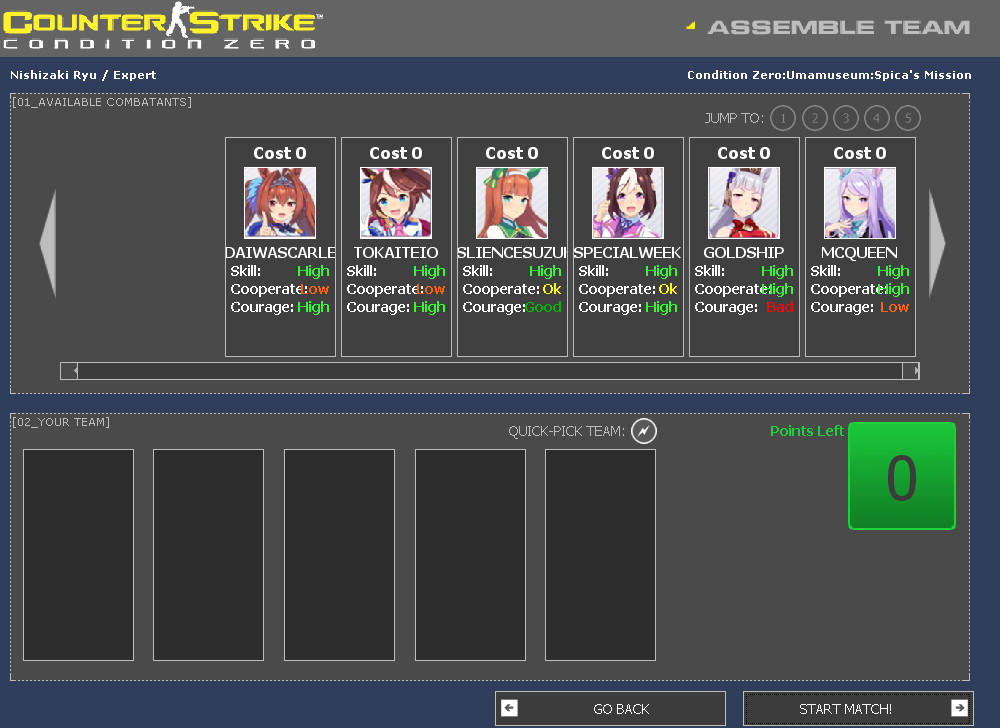Click the SLIENCESUZUKA name label
This screenshot has height=728, width=1000.
(x=512, y=252)
